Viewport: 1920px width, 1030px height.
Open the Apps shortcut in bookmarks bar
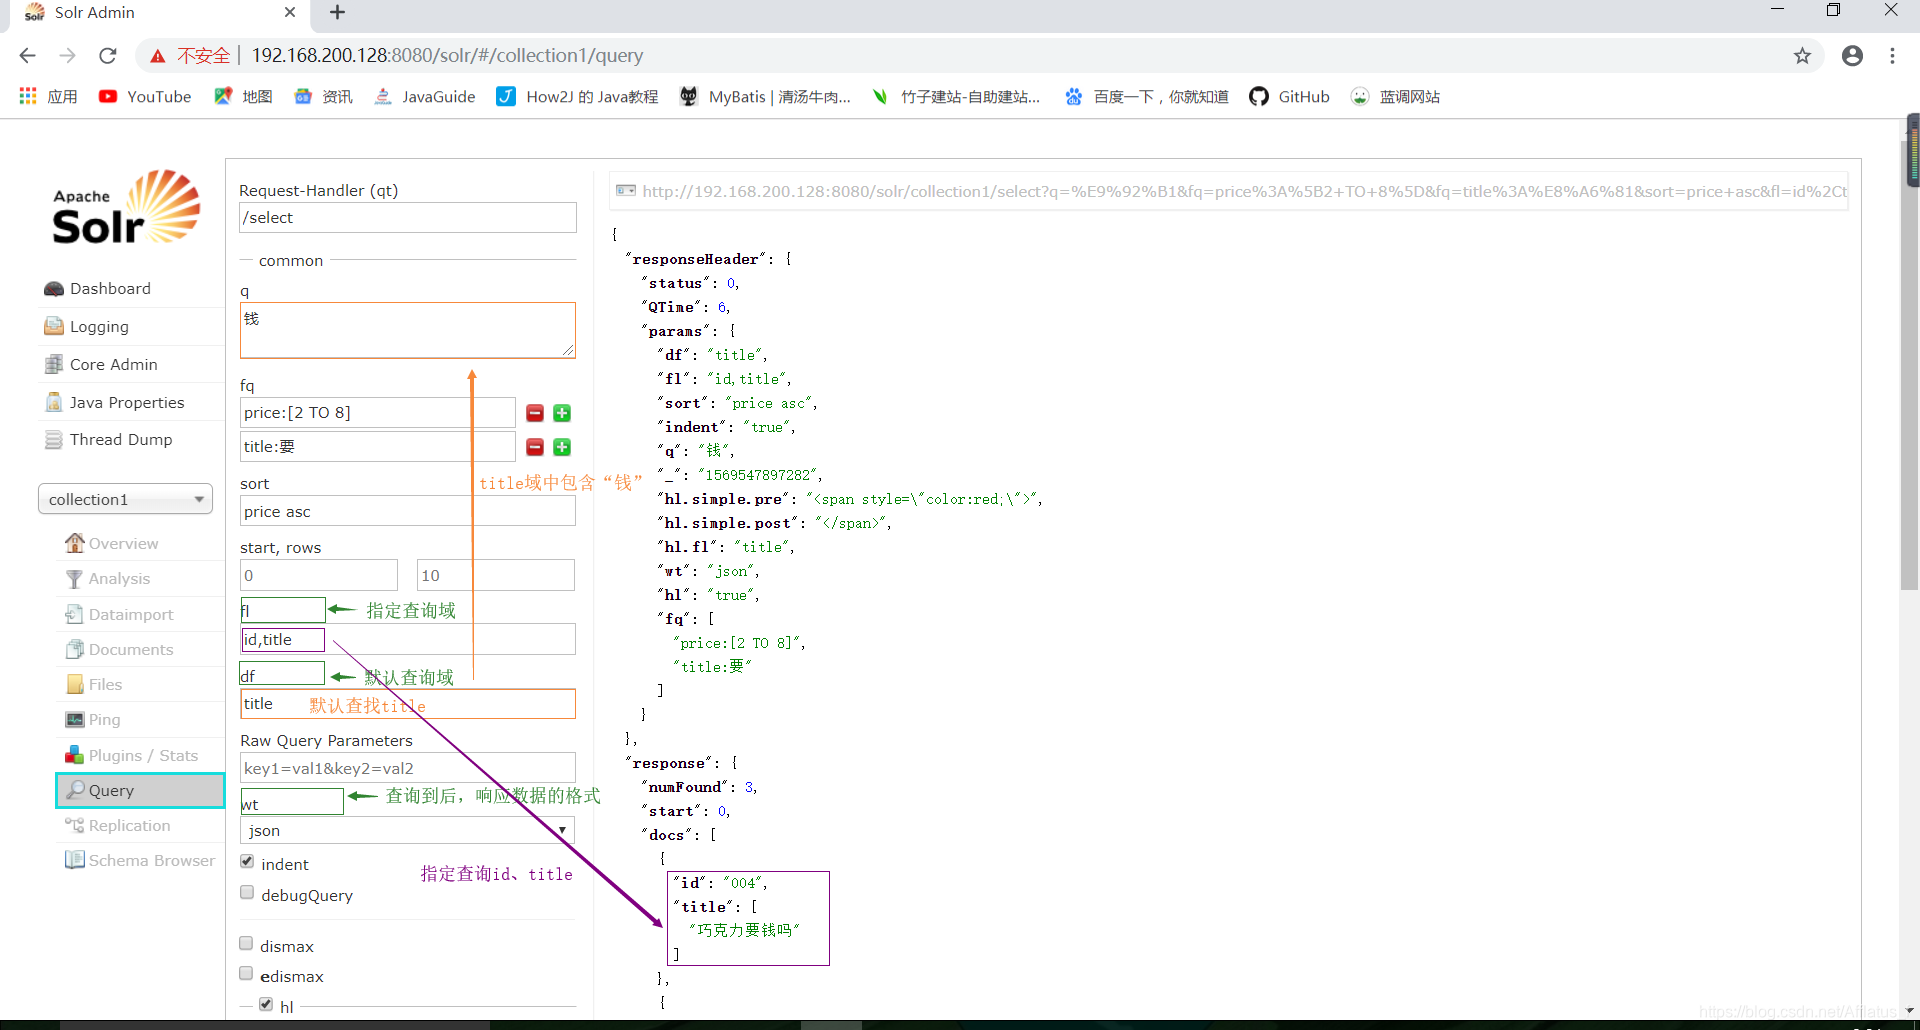[x=48, y=96]
